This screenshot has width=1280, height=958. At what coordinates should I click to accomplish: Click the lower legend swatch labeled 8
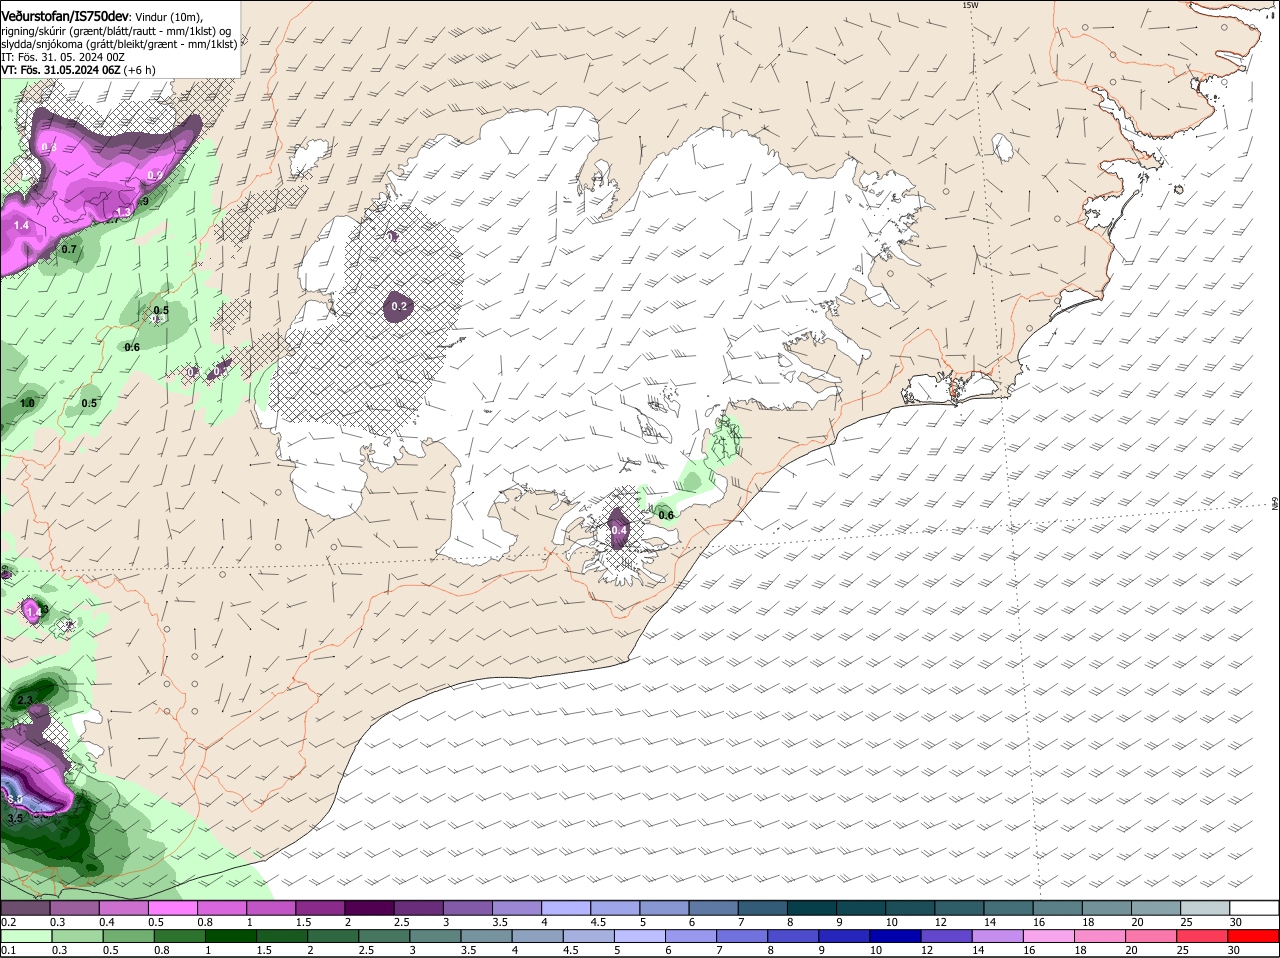coord(794,936)
